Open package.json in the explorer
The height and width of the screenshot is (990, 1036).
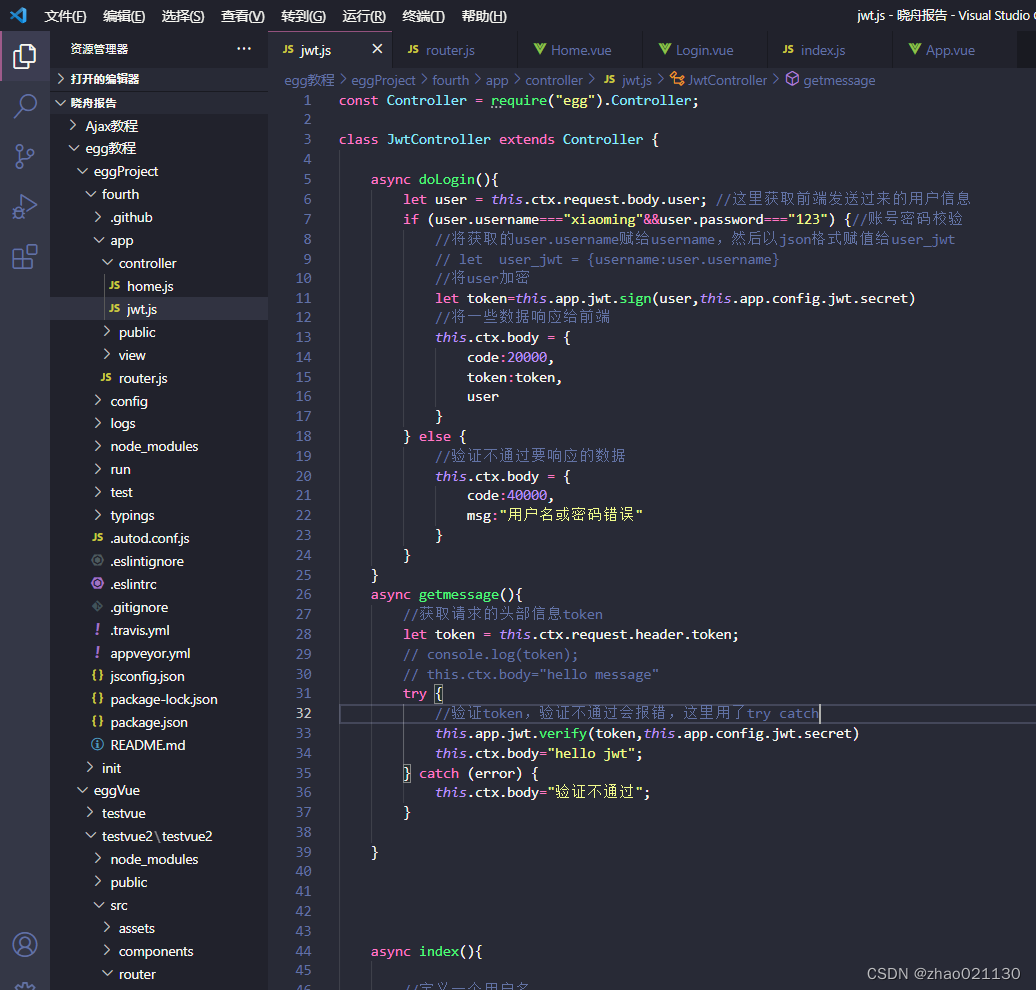coord(149,722)
